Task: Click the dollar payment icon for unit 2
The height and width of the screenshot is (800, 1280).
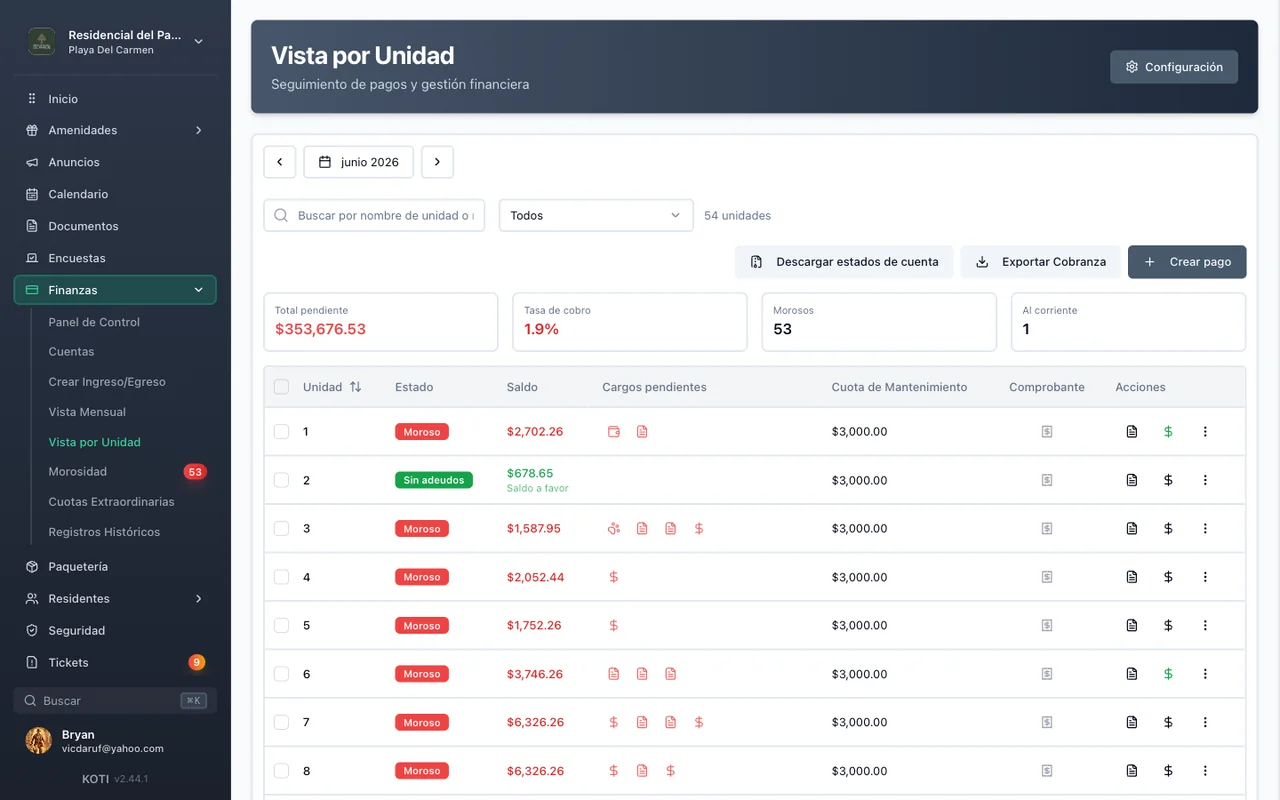Action: pyautogui.click(x=1168, y=480)
